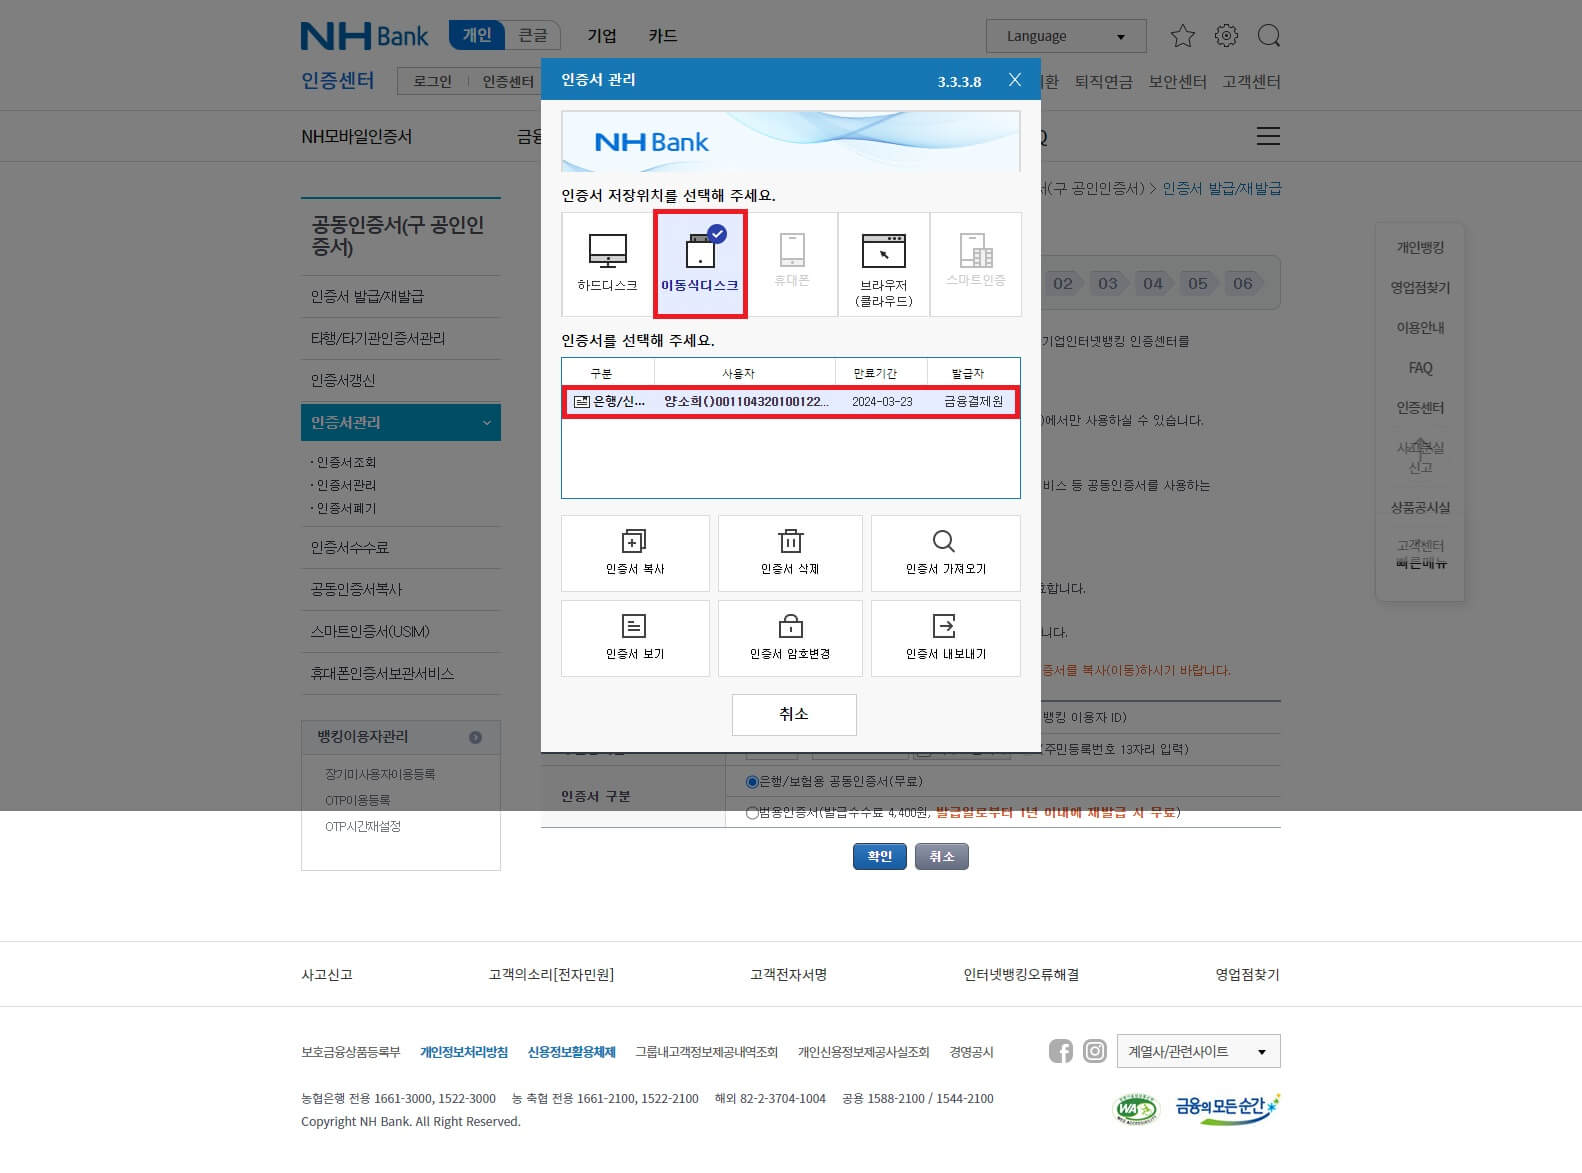Open OTP이용등록 in the sidebar
Viewport: 1582px width, 1173px height.
point(357,800)
